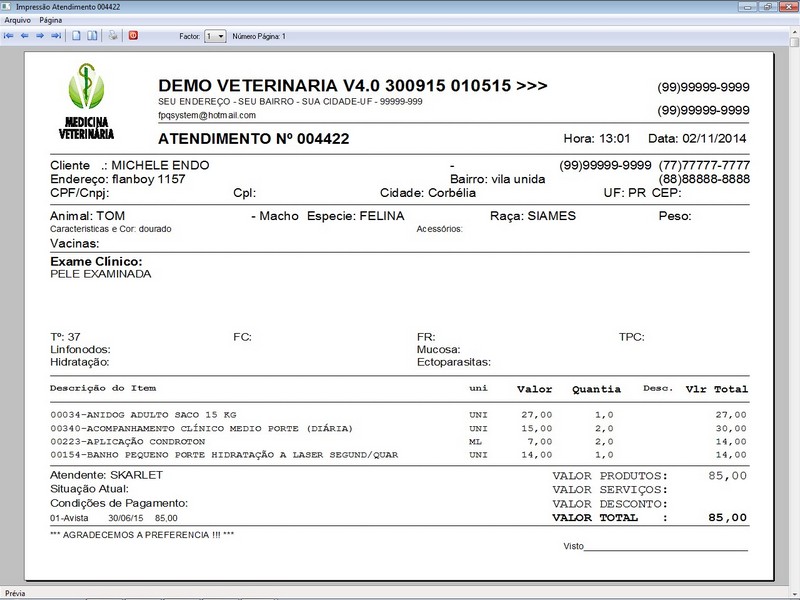Jump to last page arrow icon
This screenshot has height=600, width=800.
tap(56, 36)
